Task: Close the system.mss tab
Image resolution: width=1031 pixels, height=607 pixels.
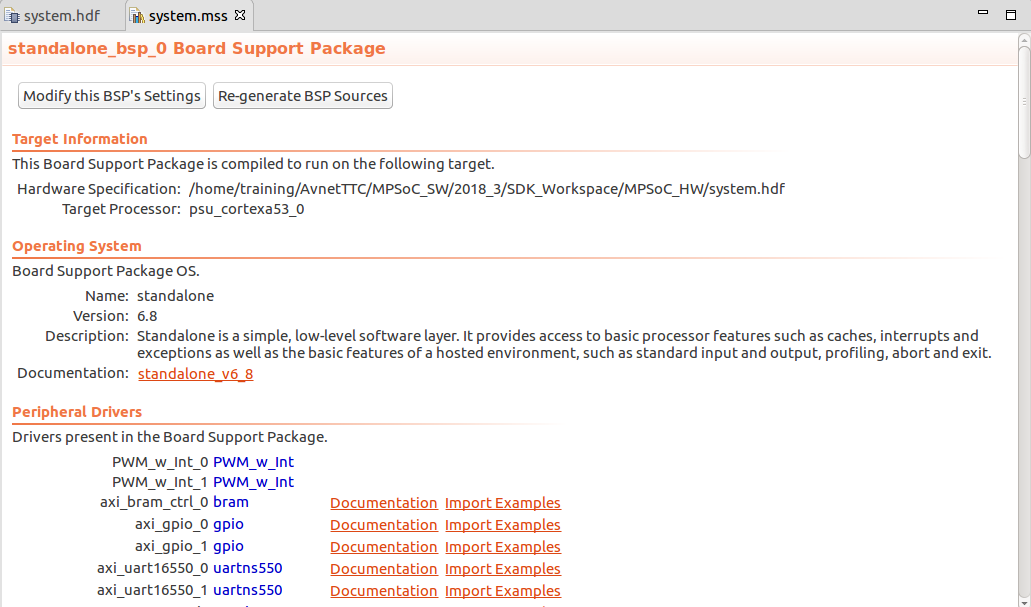Action: [x=240, y=16]
